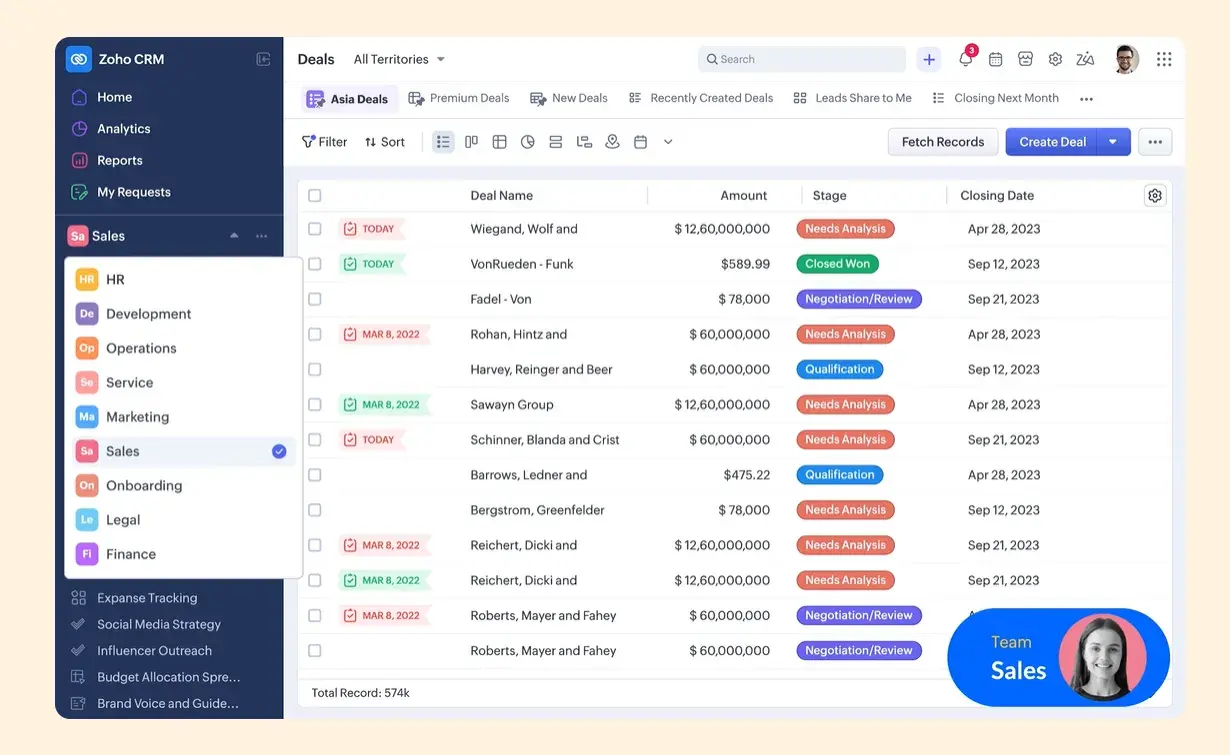
Task: Select Development from team list
Action: tap(181, 314)
